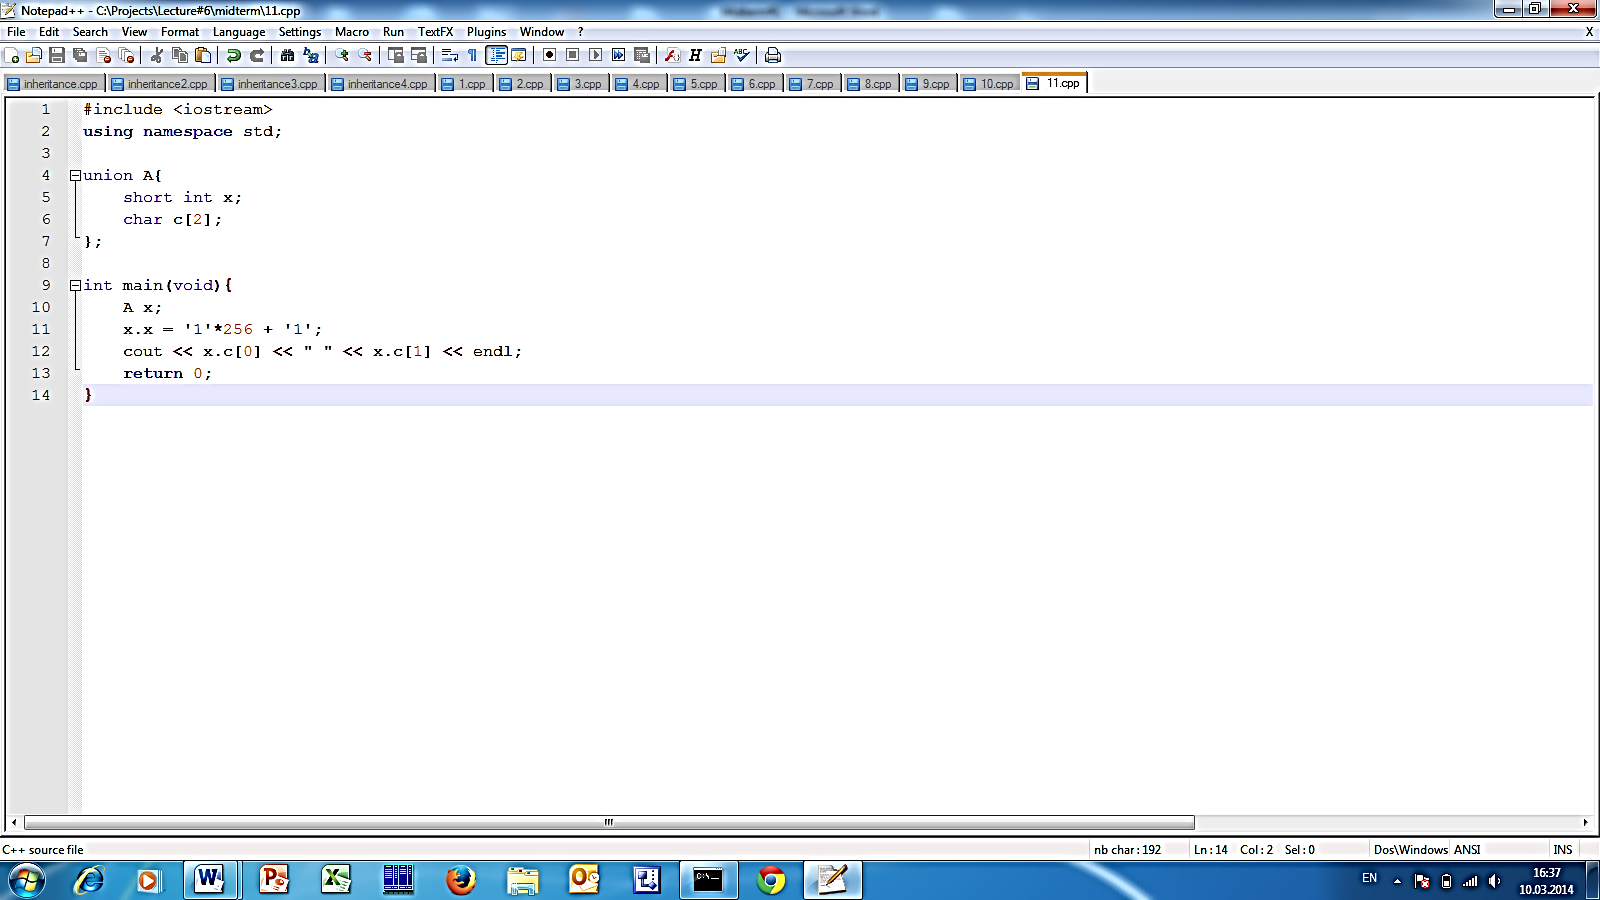This screenshot has height=900, width=1600.
Task: Open Microsoft Word from taskbar
Action: coord(210,880)
